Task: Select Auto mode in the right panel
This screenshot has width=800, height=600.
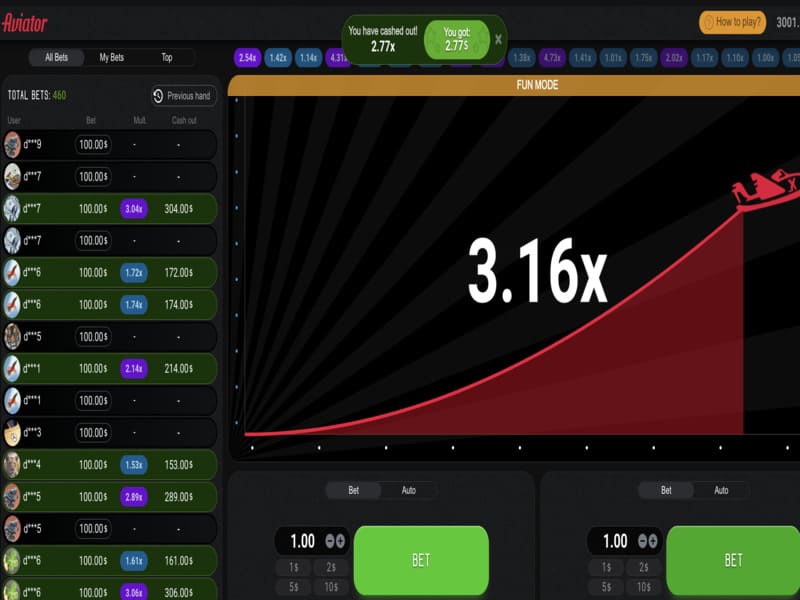Action: (x=721, y=490)
